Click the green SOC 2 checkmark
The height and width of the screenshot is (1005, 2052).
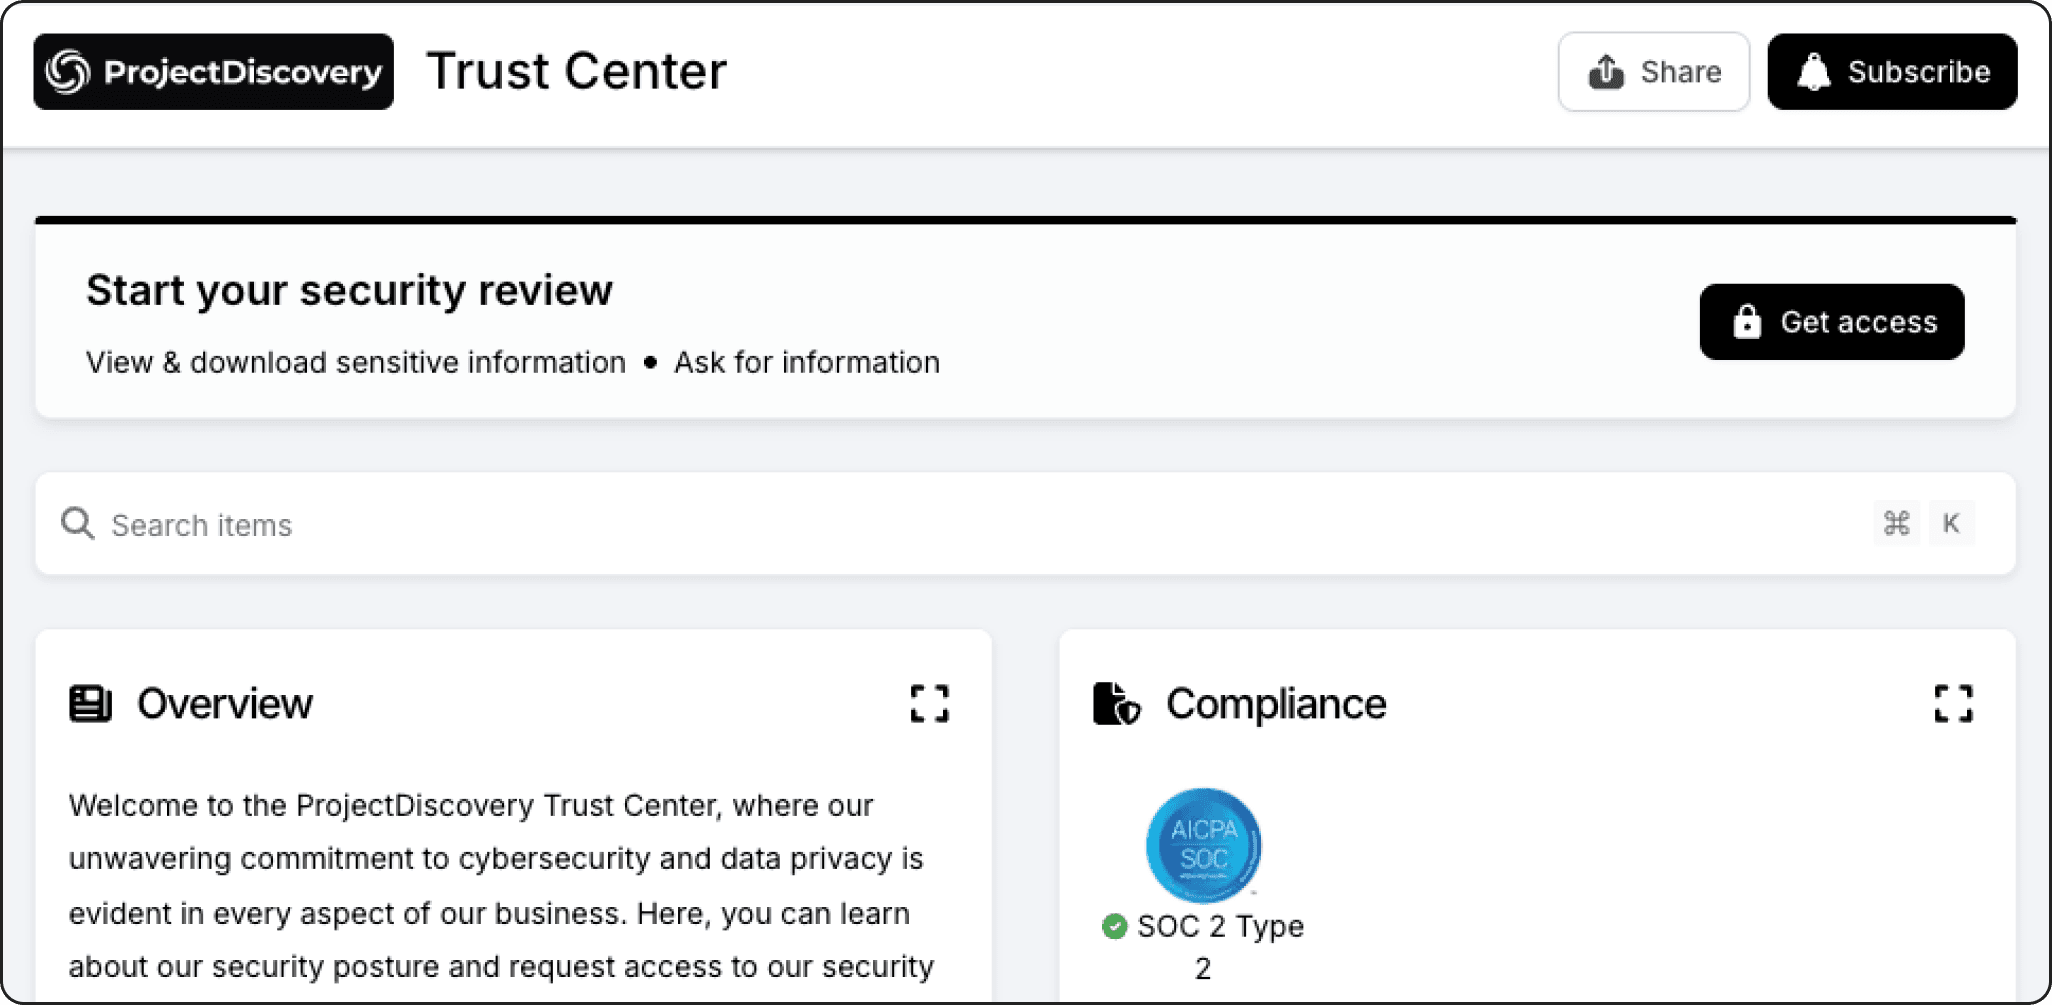(x=1114, y=927)
